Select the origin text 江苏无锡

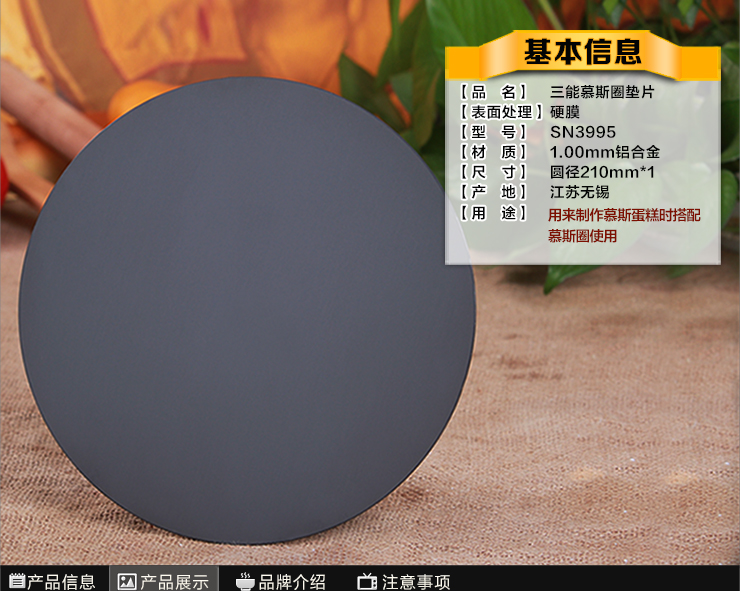pos(580,192)
